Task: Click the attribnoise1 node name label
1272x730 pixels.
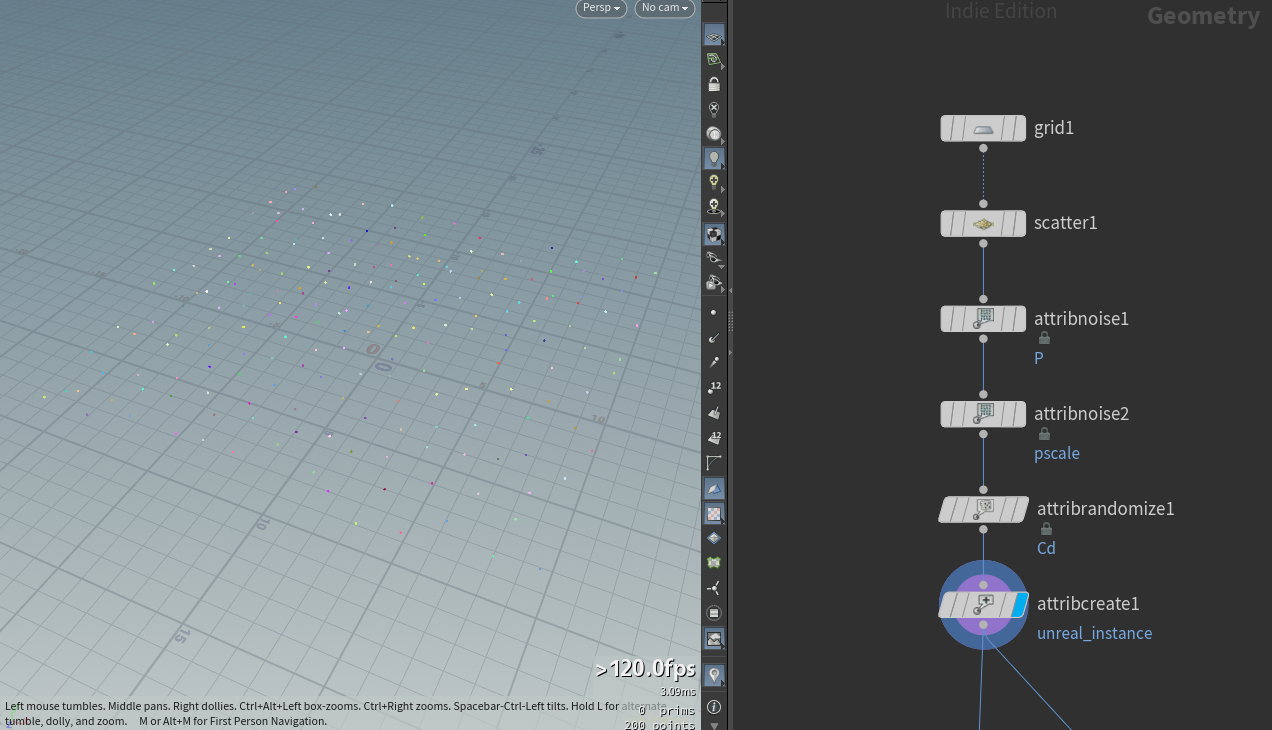Action: [1081, 319]
